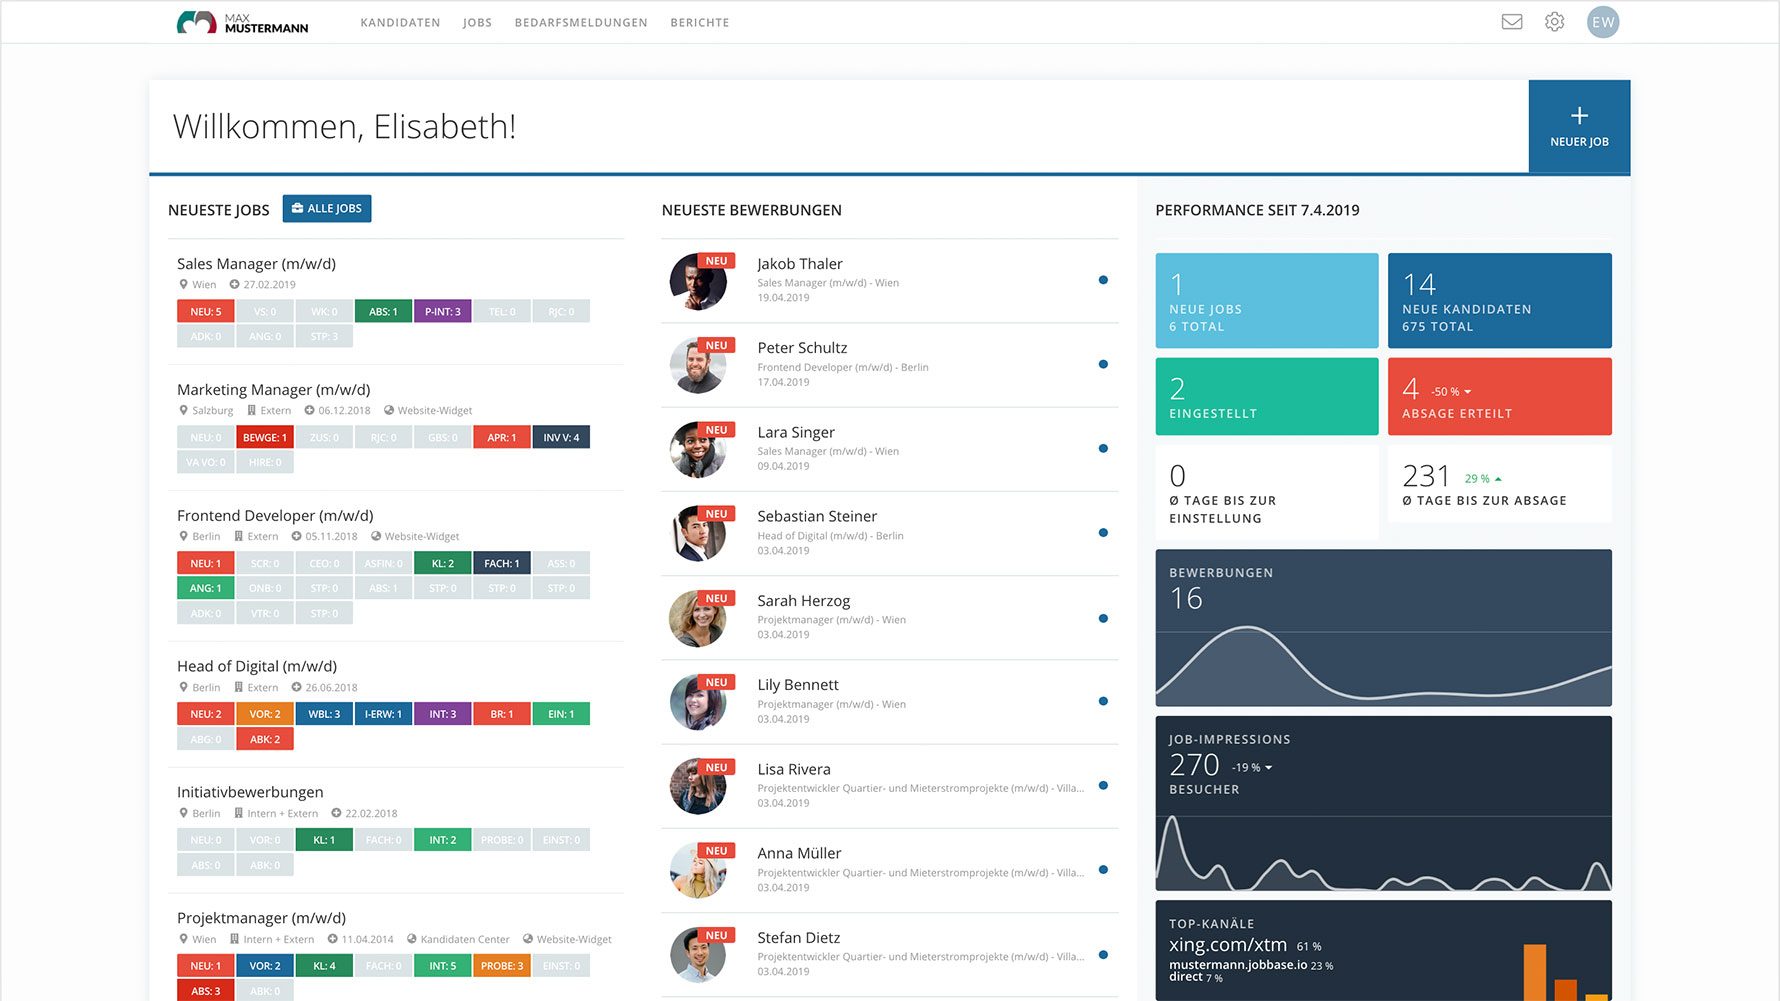Open the NEUE JOBS performance tile
The image size is (1780, 1001).
[1267, 300]
